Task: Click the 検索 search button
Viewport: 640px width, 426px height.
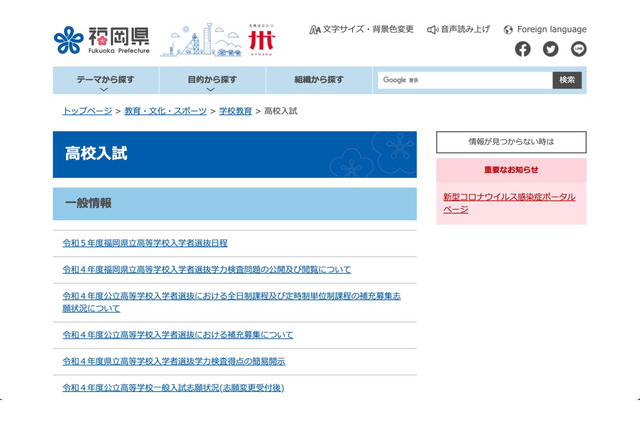Action: click(567, 80)
